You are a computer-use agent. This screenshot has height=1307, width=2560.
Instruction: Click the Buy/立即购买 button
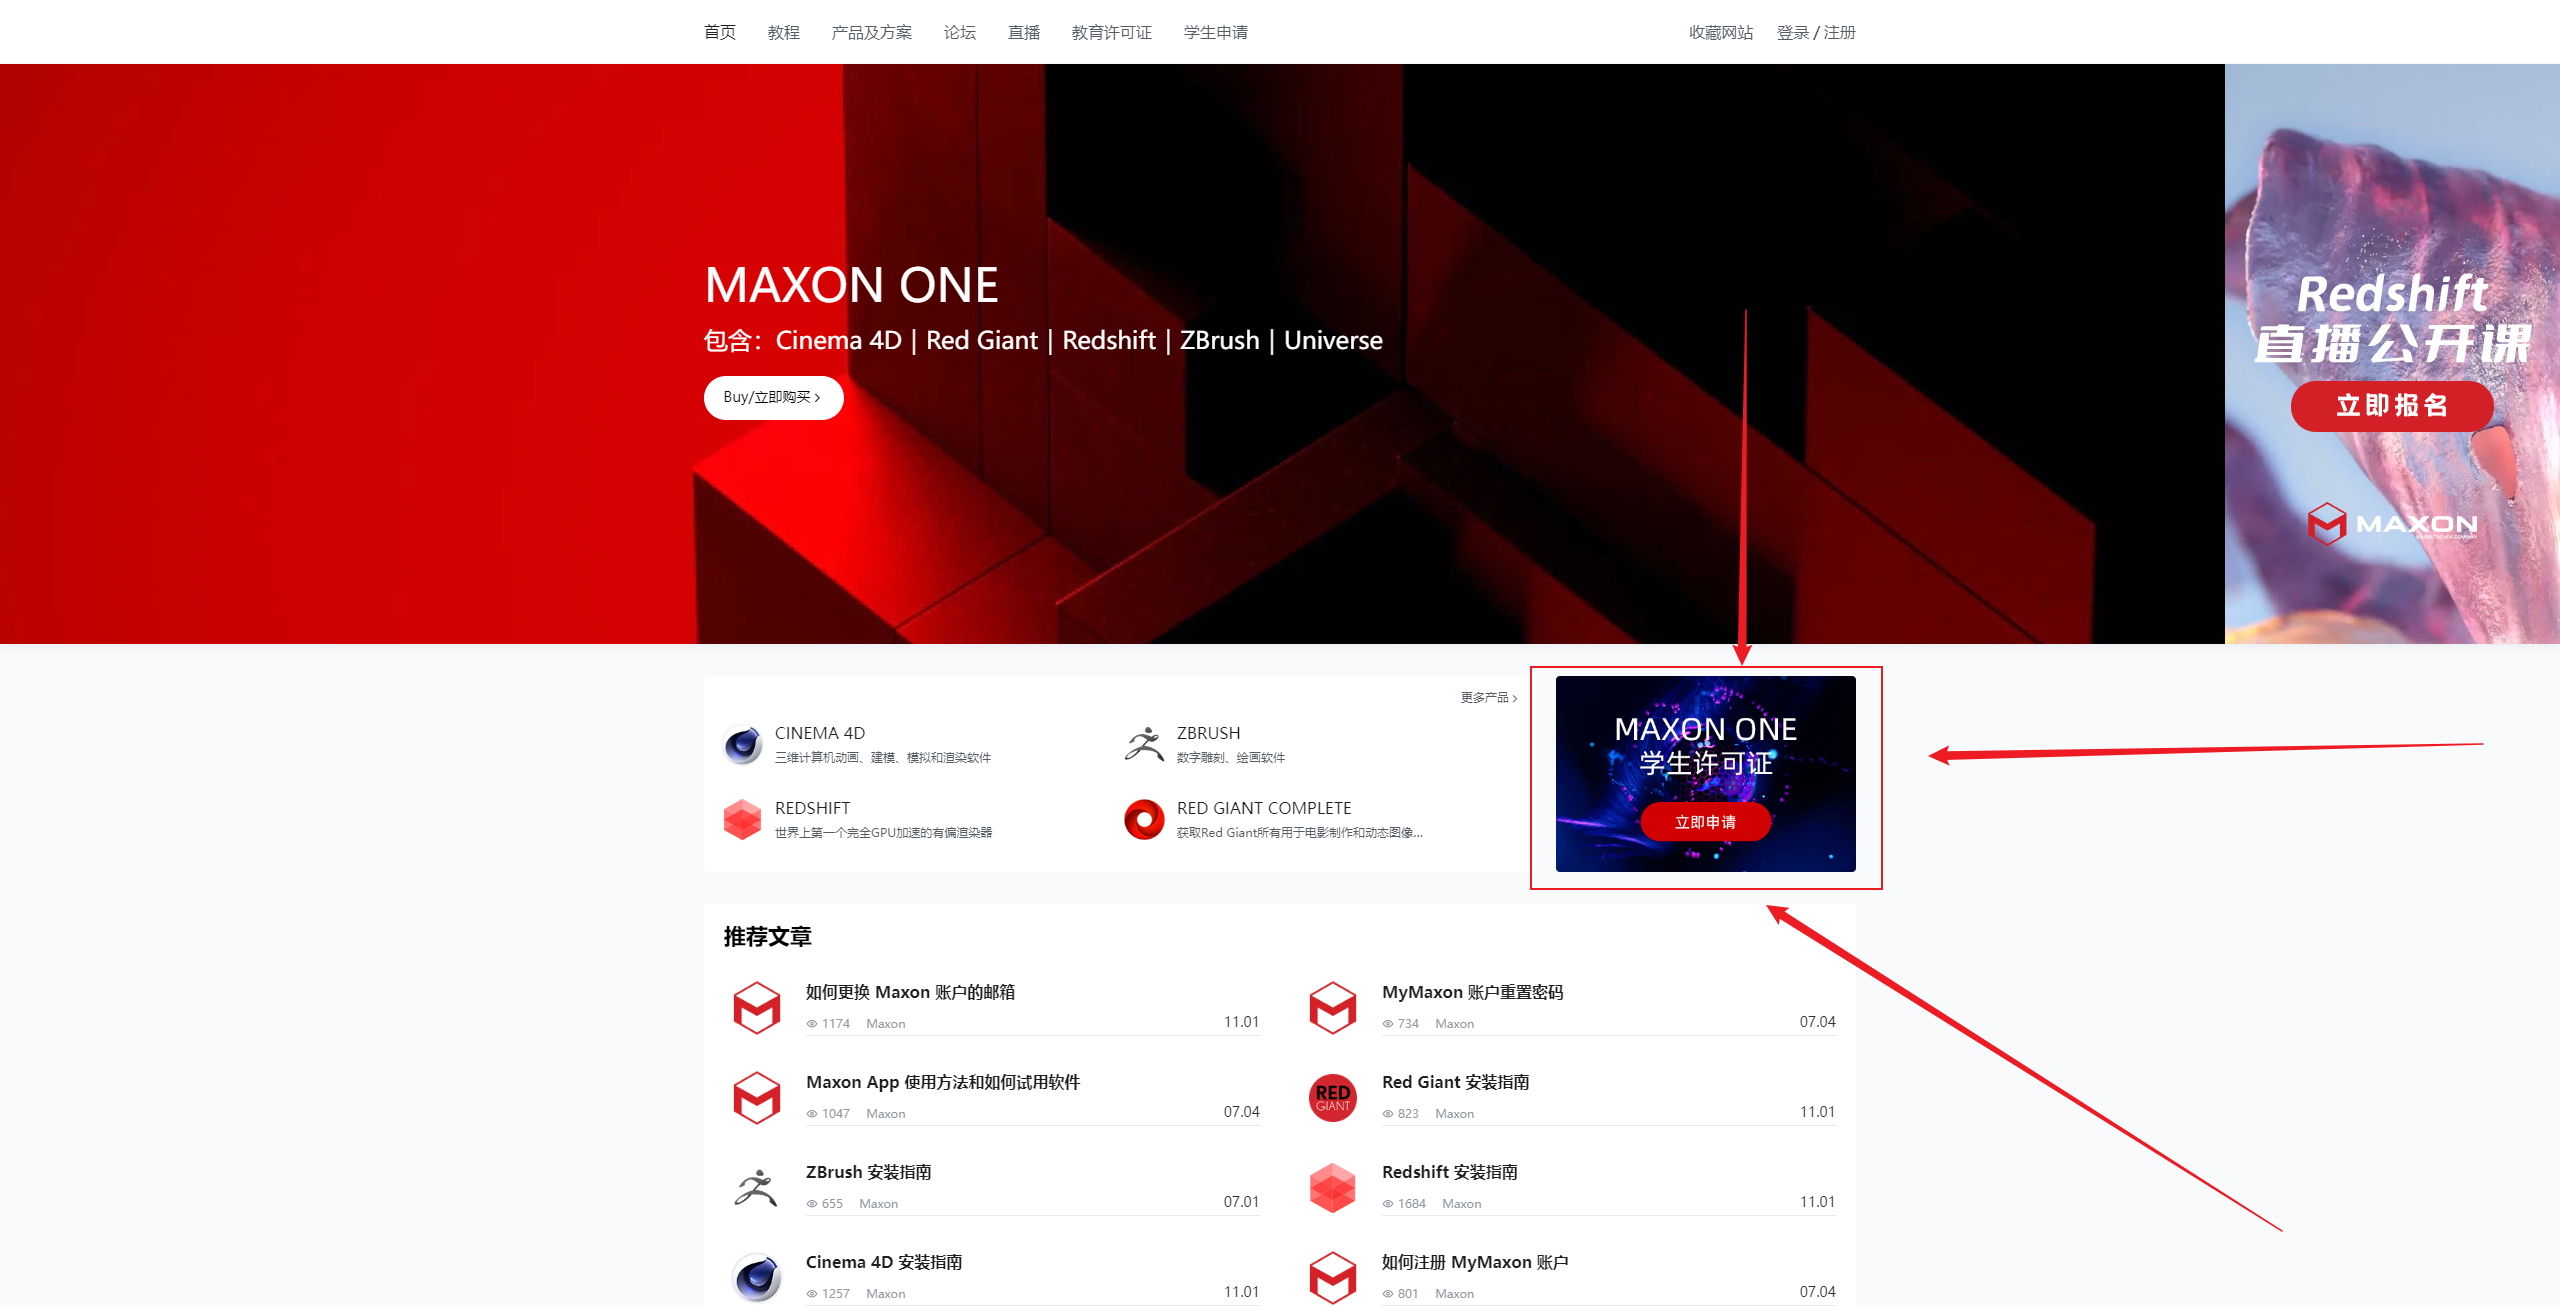[x=774, y=398]
